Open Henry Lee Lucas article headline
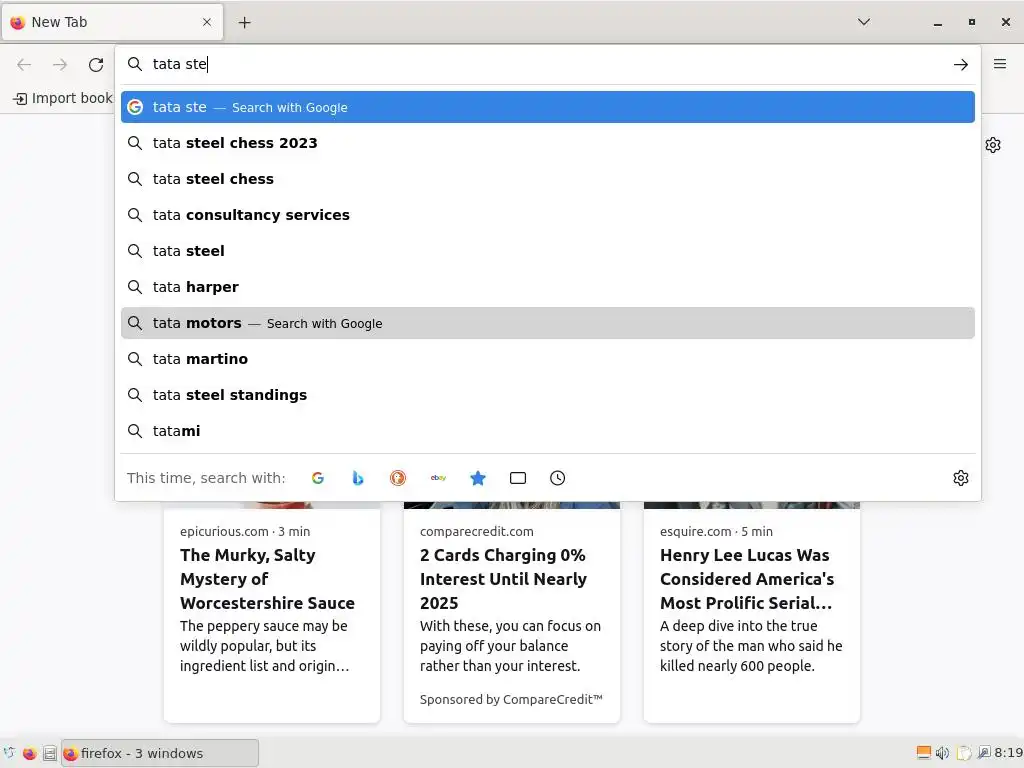 746,579
